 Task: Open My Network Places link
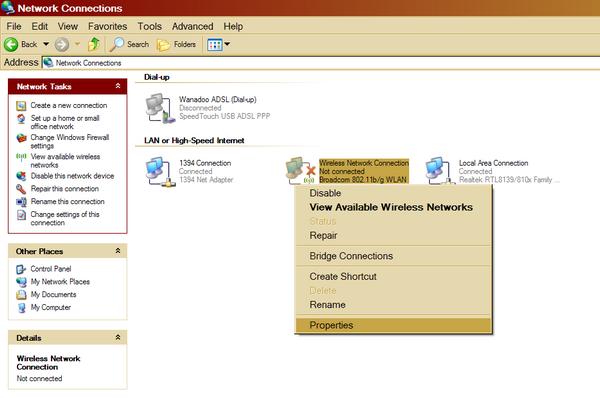pyautogui.click(x=60, y=282)
